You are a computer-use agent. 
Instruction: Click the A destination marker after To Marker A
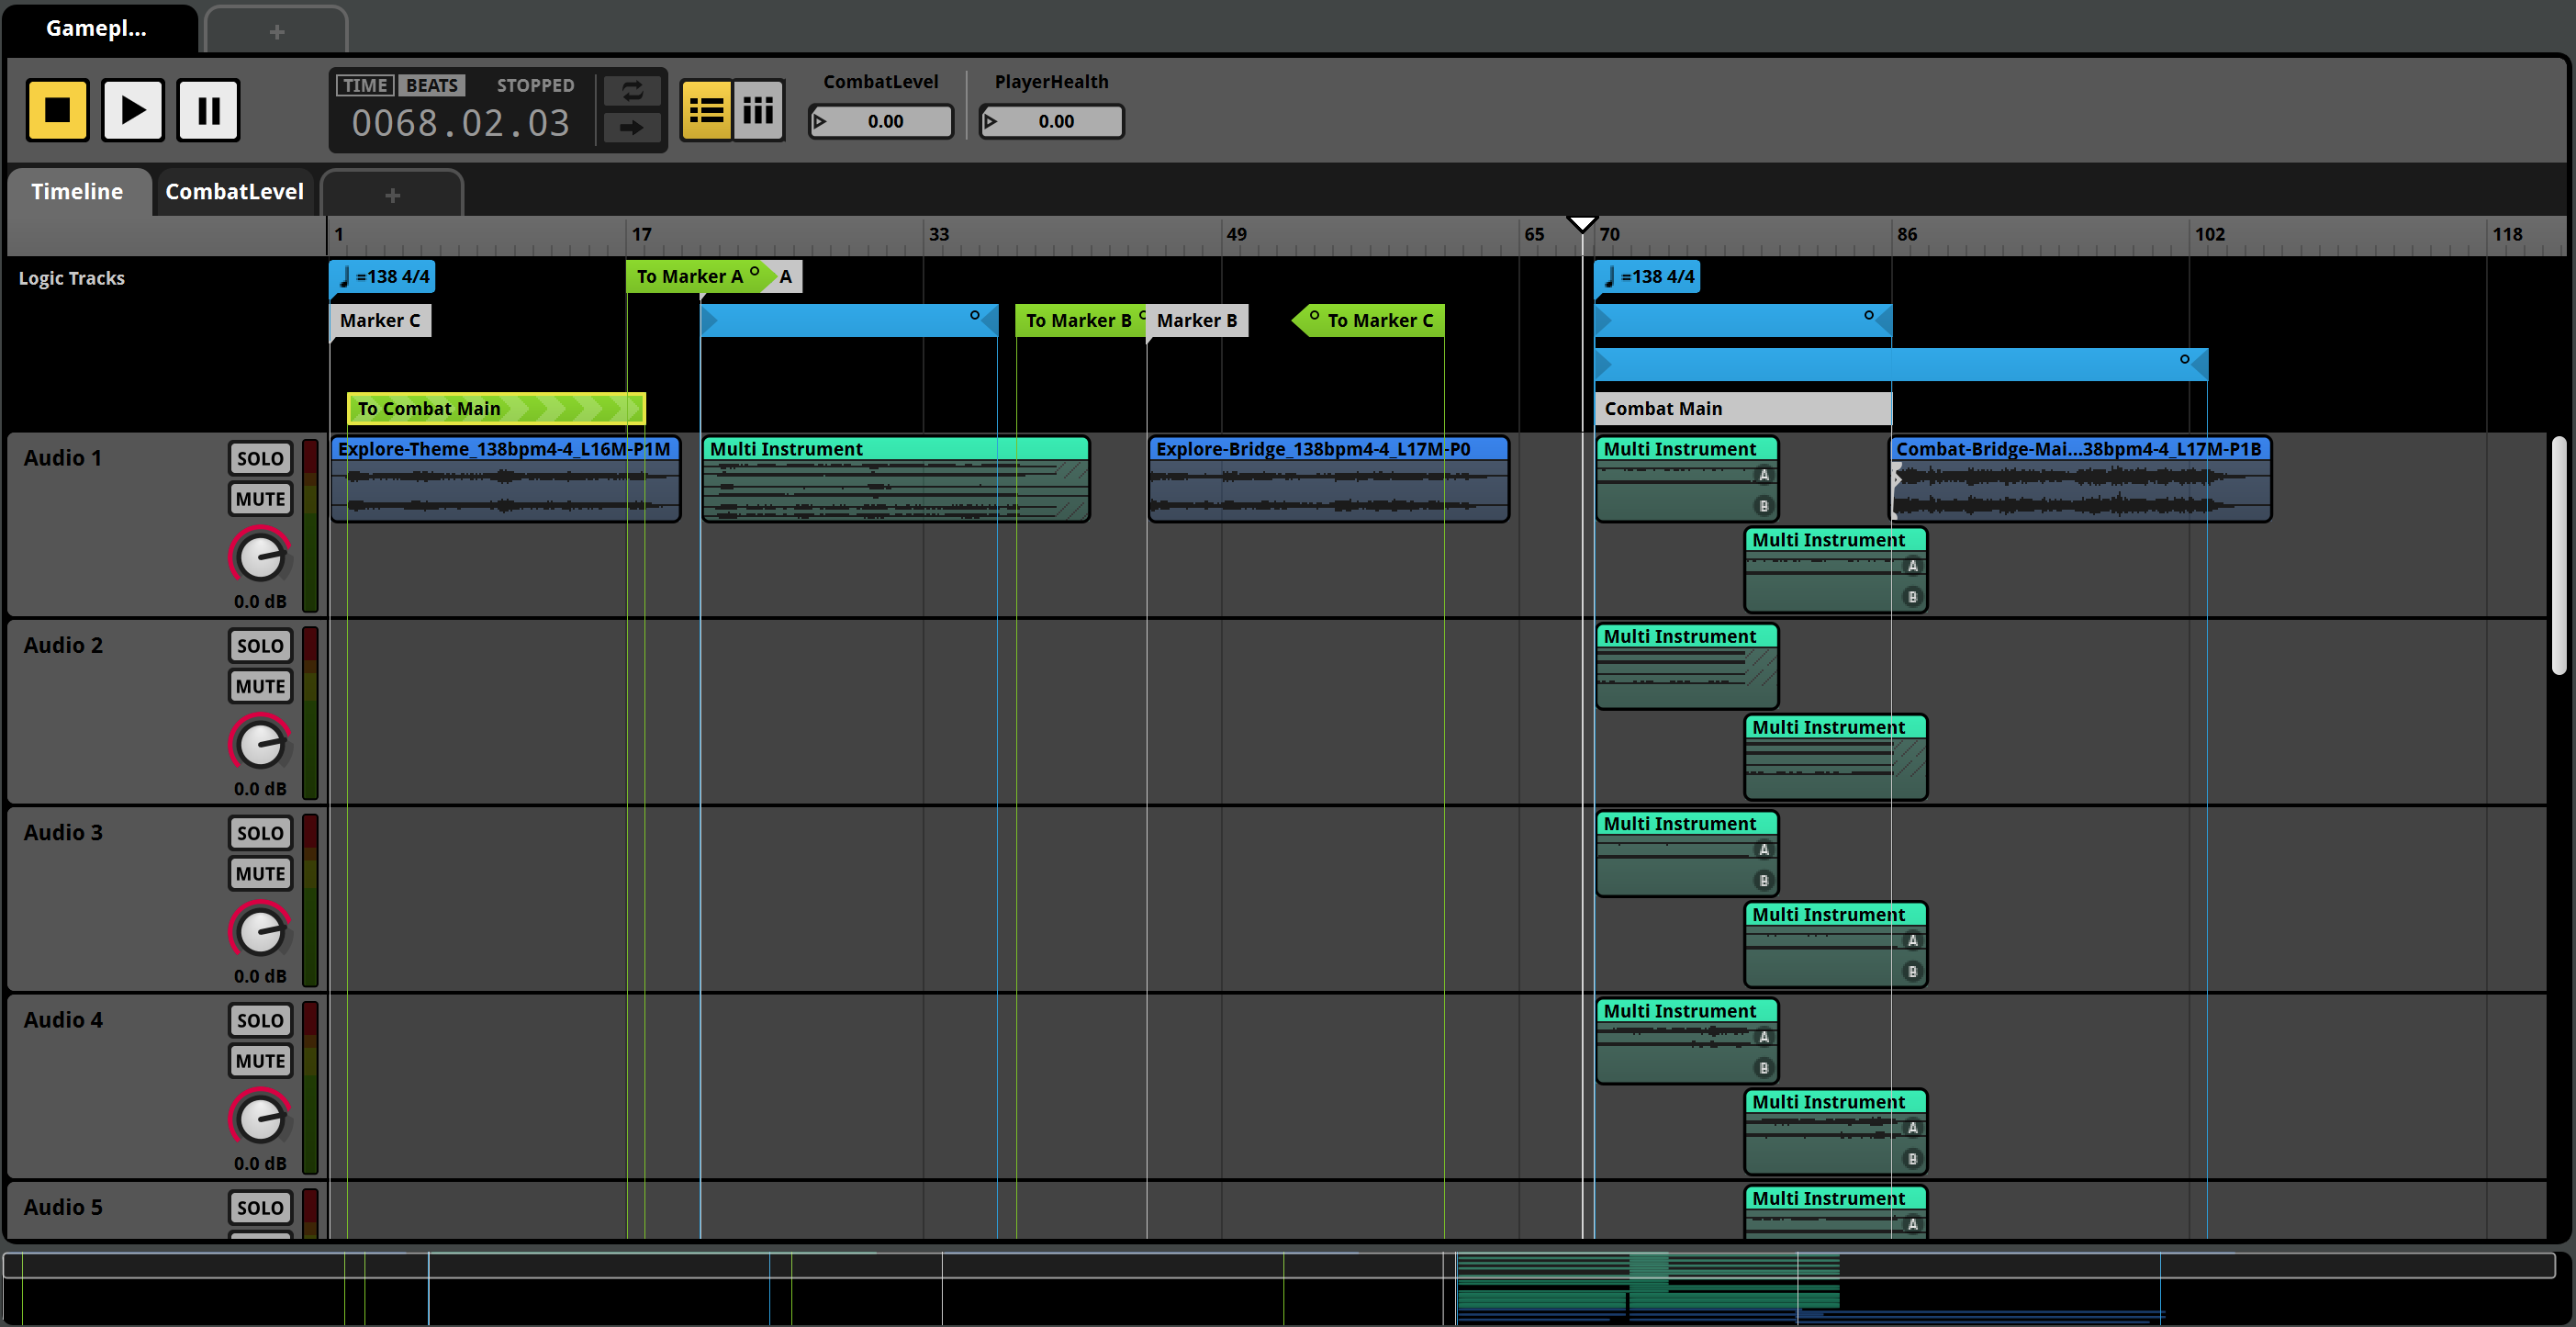coord(786,277)
